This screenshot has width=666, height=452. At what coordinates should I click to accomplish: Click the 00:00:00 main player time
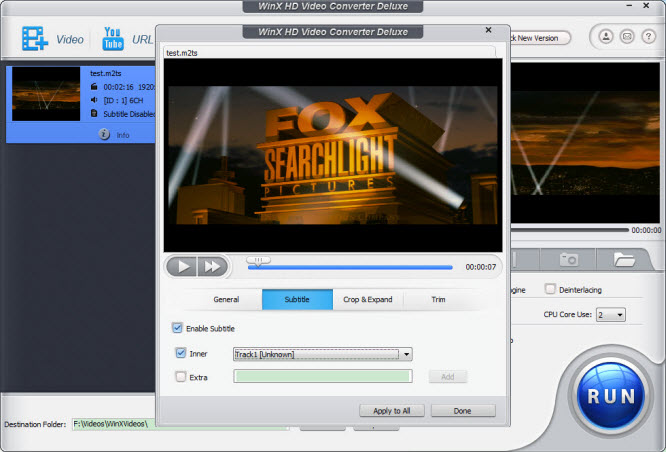(646, 230)
